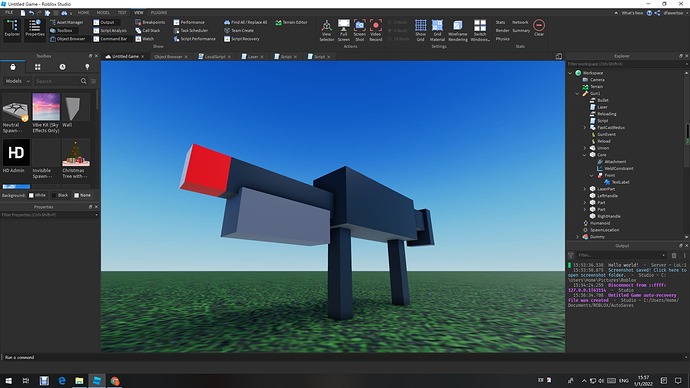Open Toolbox inventory tab icon
The width and height of the screenshot is (690, 388).
coord(37,67)
